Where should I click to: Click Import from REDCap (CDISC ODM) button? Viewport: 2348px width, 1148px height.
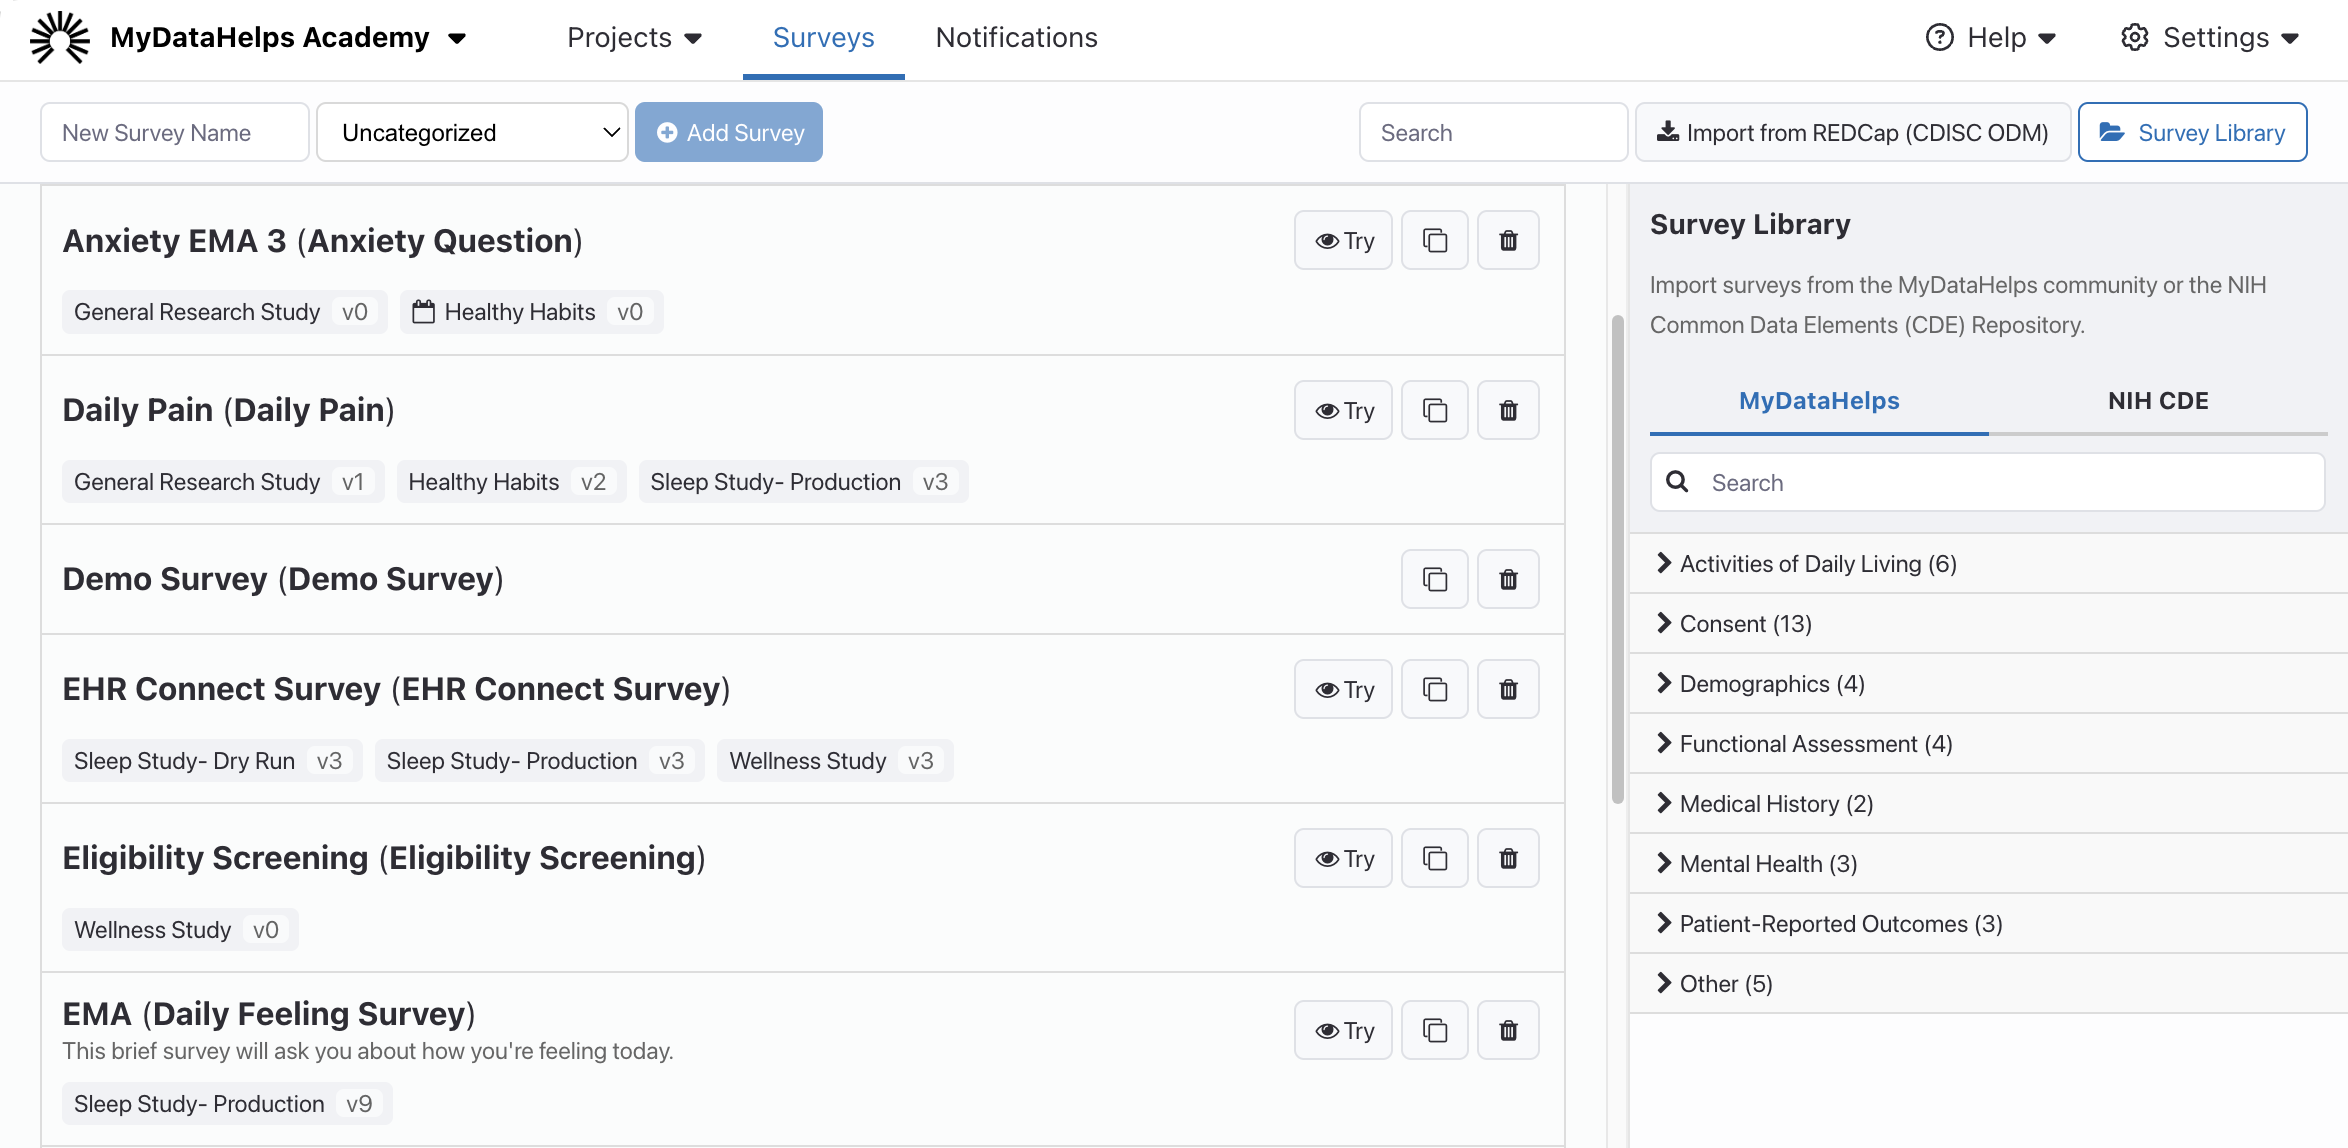[x=1852, y=132]
